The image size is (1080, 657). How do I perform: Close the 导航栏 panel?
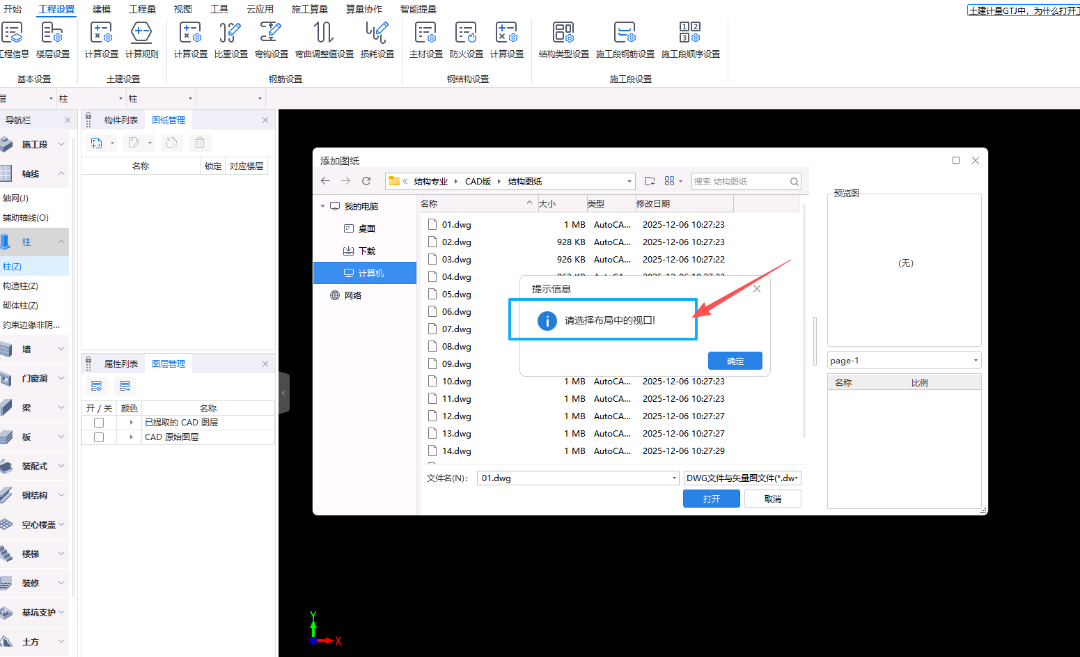tap(67, 120)
